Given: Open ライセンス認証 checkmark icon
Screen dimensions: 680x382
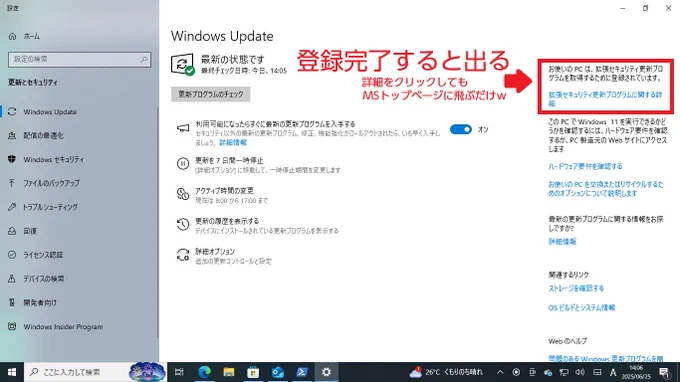Looking at the screenshot, I should [12, 255].
